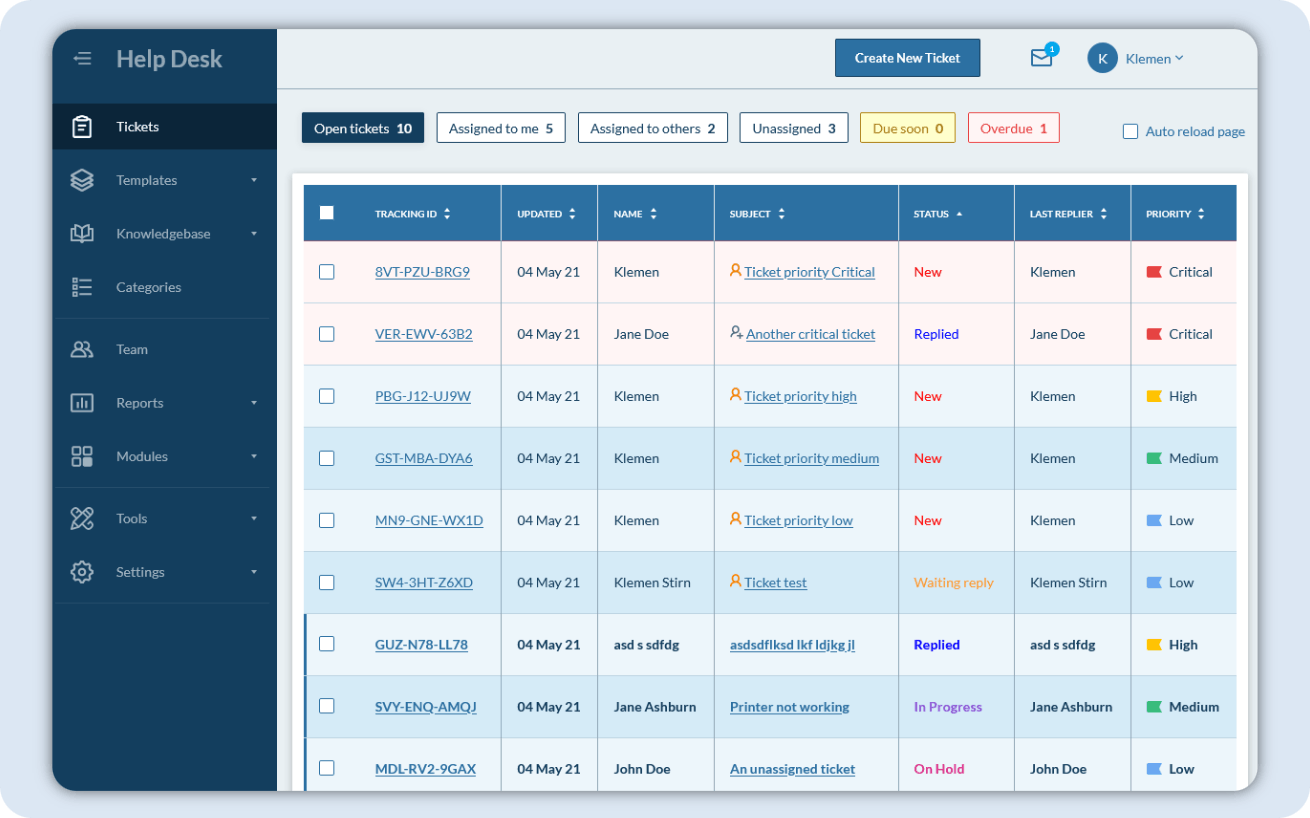Open An unassigned ticket subject link
The image size is (1310, 818).
coord(793,769)
